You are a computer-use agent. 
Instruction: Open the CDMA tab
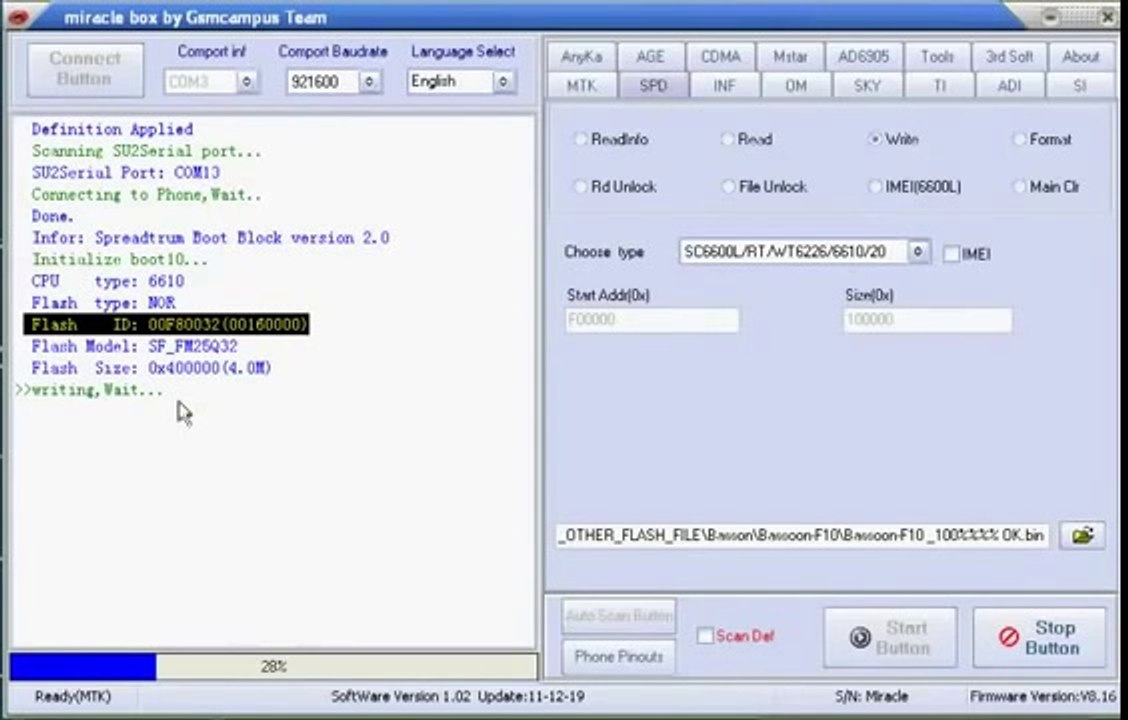coord(720,57)
